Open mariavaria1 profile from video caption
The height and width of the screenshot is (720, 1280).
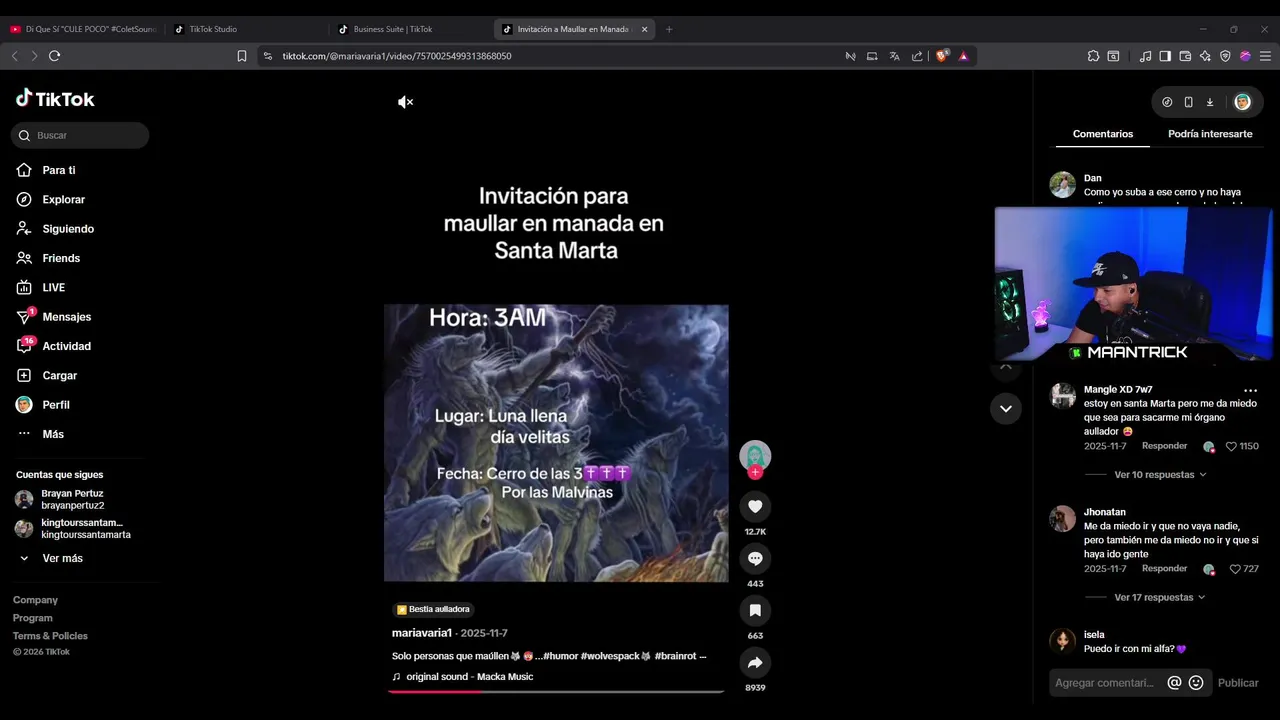(422, 633)
